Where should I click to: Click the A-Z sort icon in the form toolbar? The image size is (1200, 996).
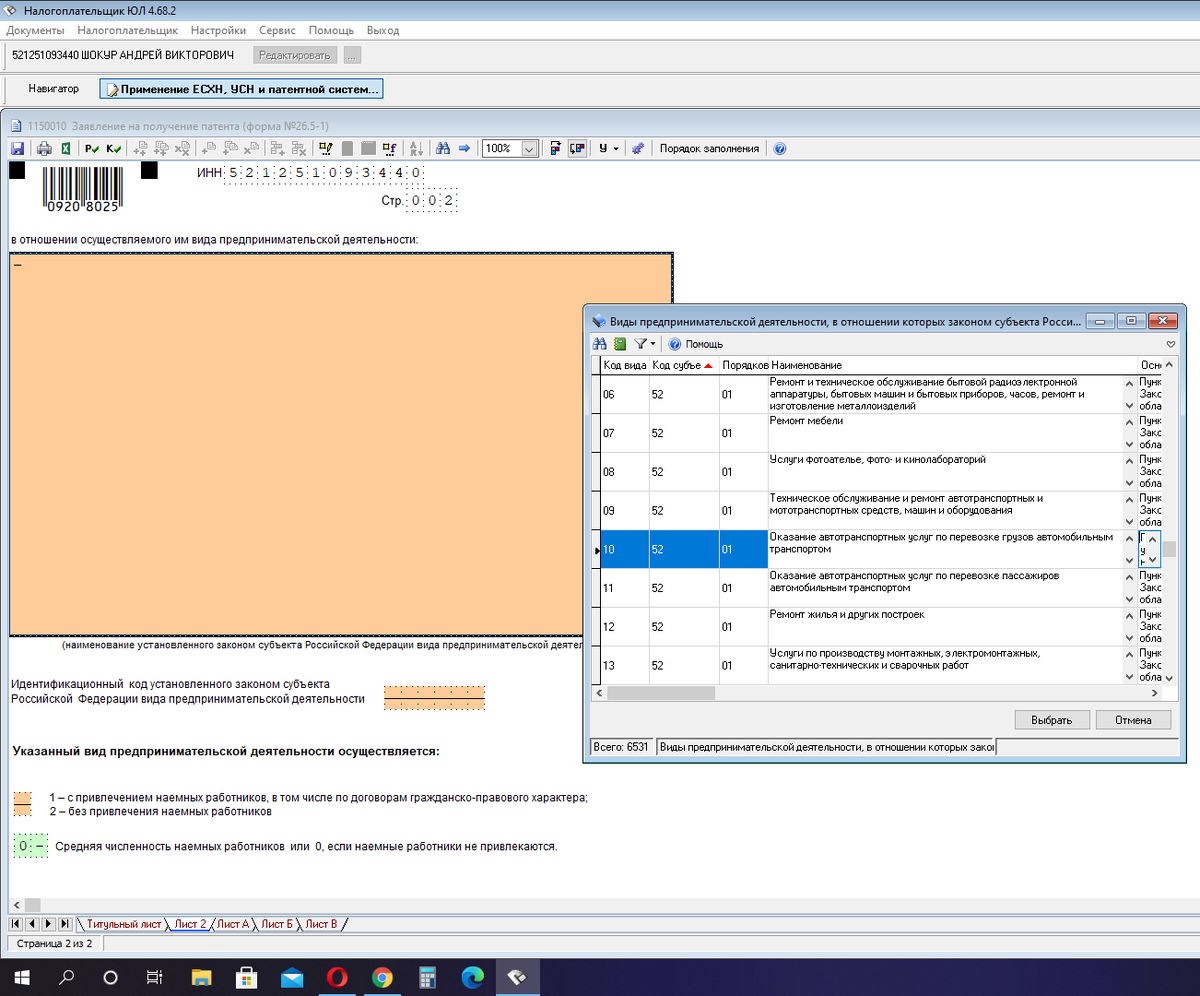coord(417,148)
